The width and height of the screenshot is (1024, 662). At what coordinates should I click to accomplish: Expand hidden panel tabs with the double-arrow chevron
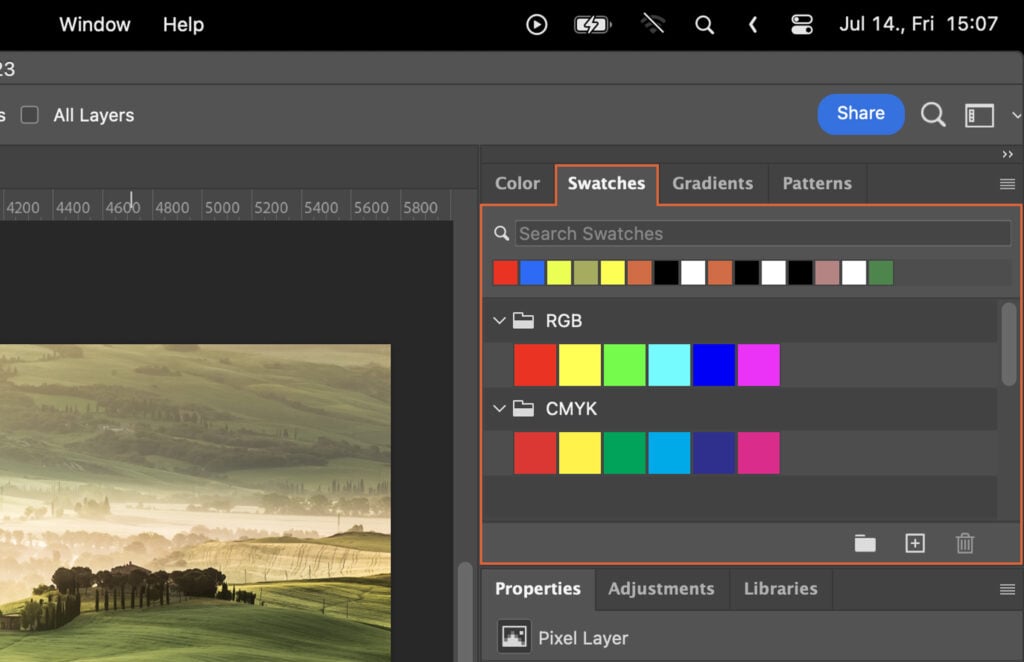[1008, 154]
